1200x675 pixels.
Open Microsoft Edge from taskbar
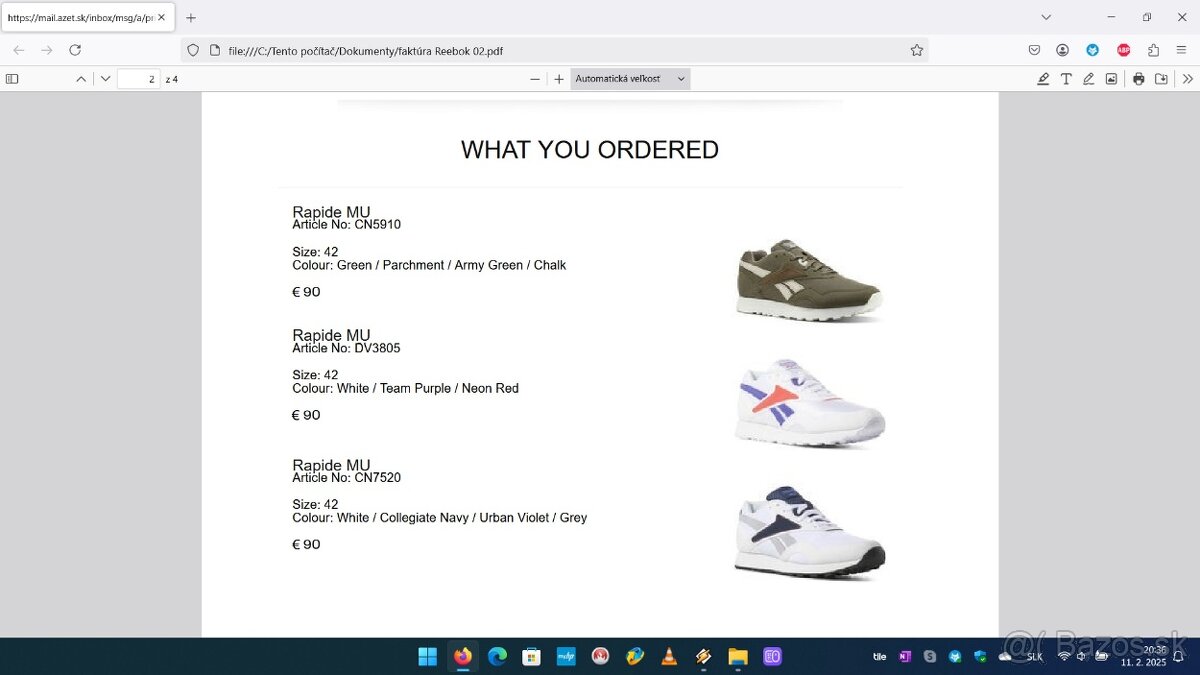click(x=497, y=656)
